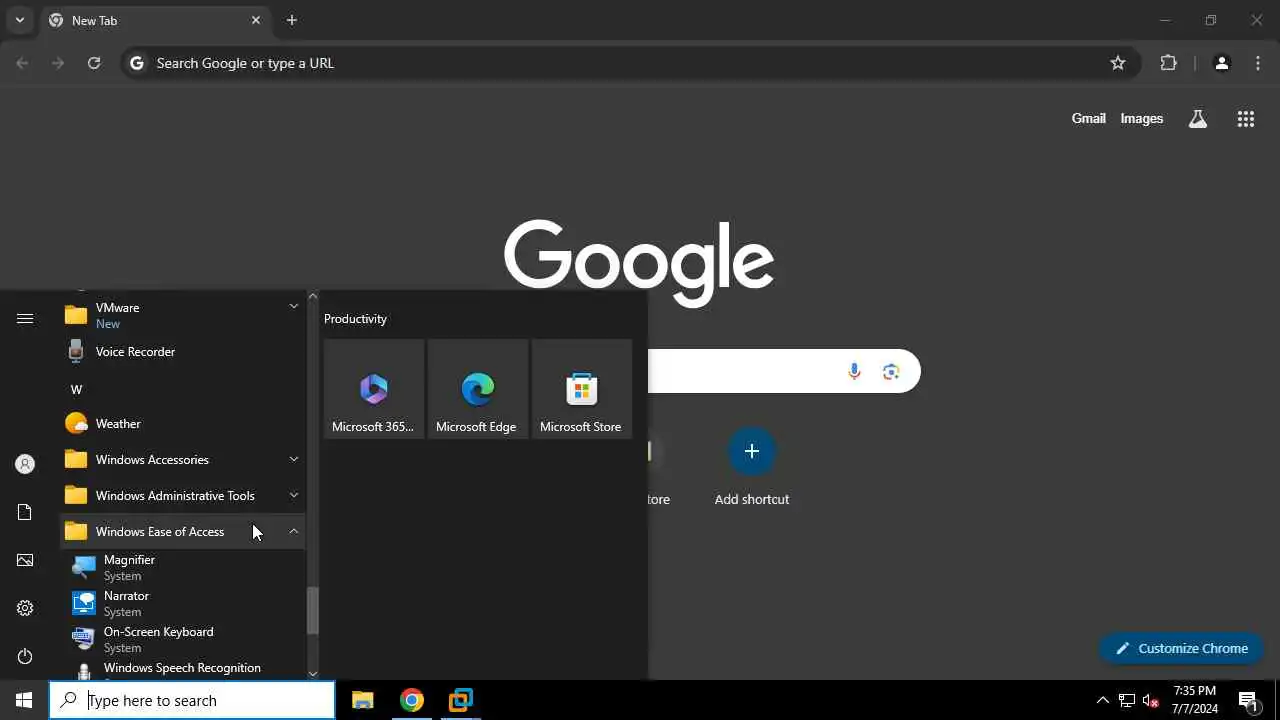This screenshot has width=1280, height=720.
Task: Open the Extensions puzzle icon
Action: (x=1168, y=63)
